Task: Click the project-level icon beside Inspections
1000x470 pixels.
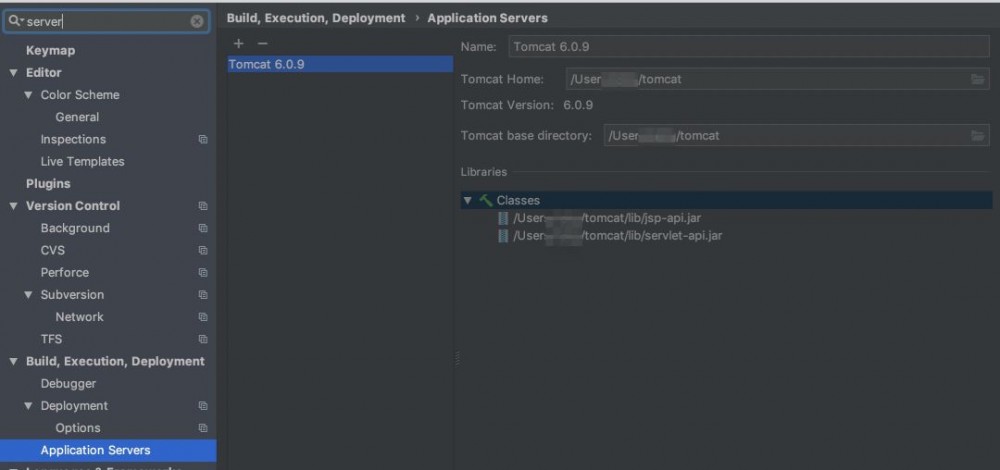Action: [x=203, y=140]
